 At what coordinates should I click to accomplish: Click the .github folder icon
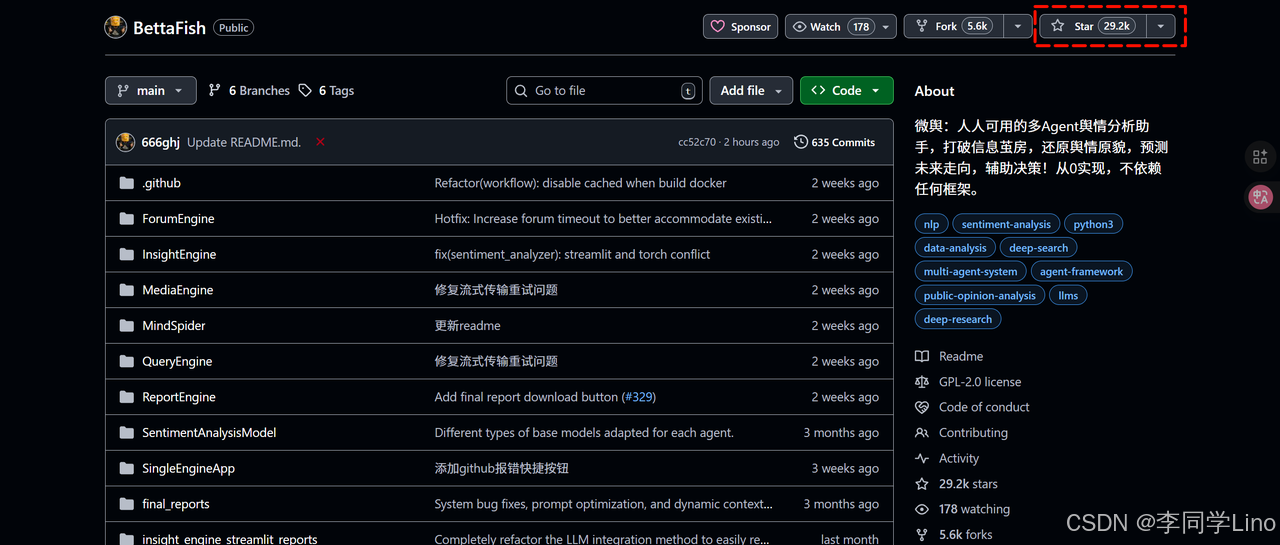pyautogui.click(x=126, y=183)
